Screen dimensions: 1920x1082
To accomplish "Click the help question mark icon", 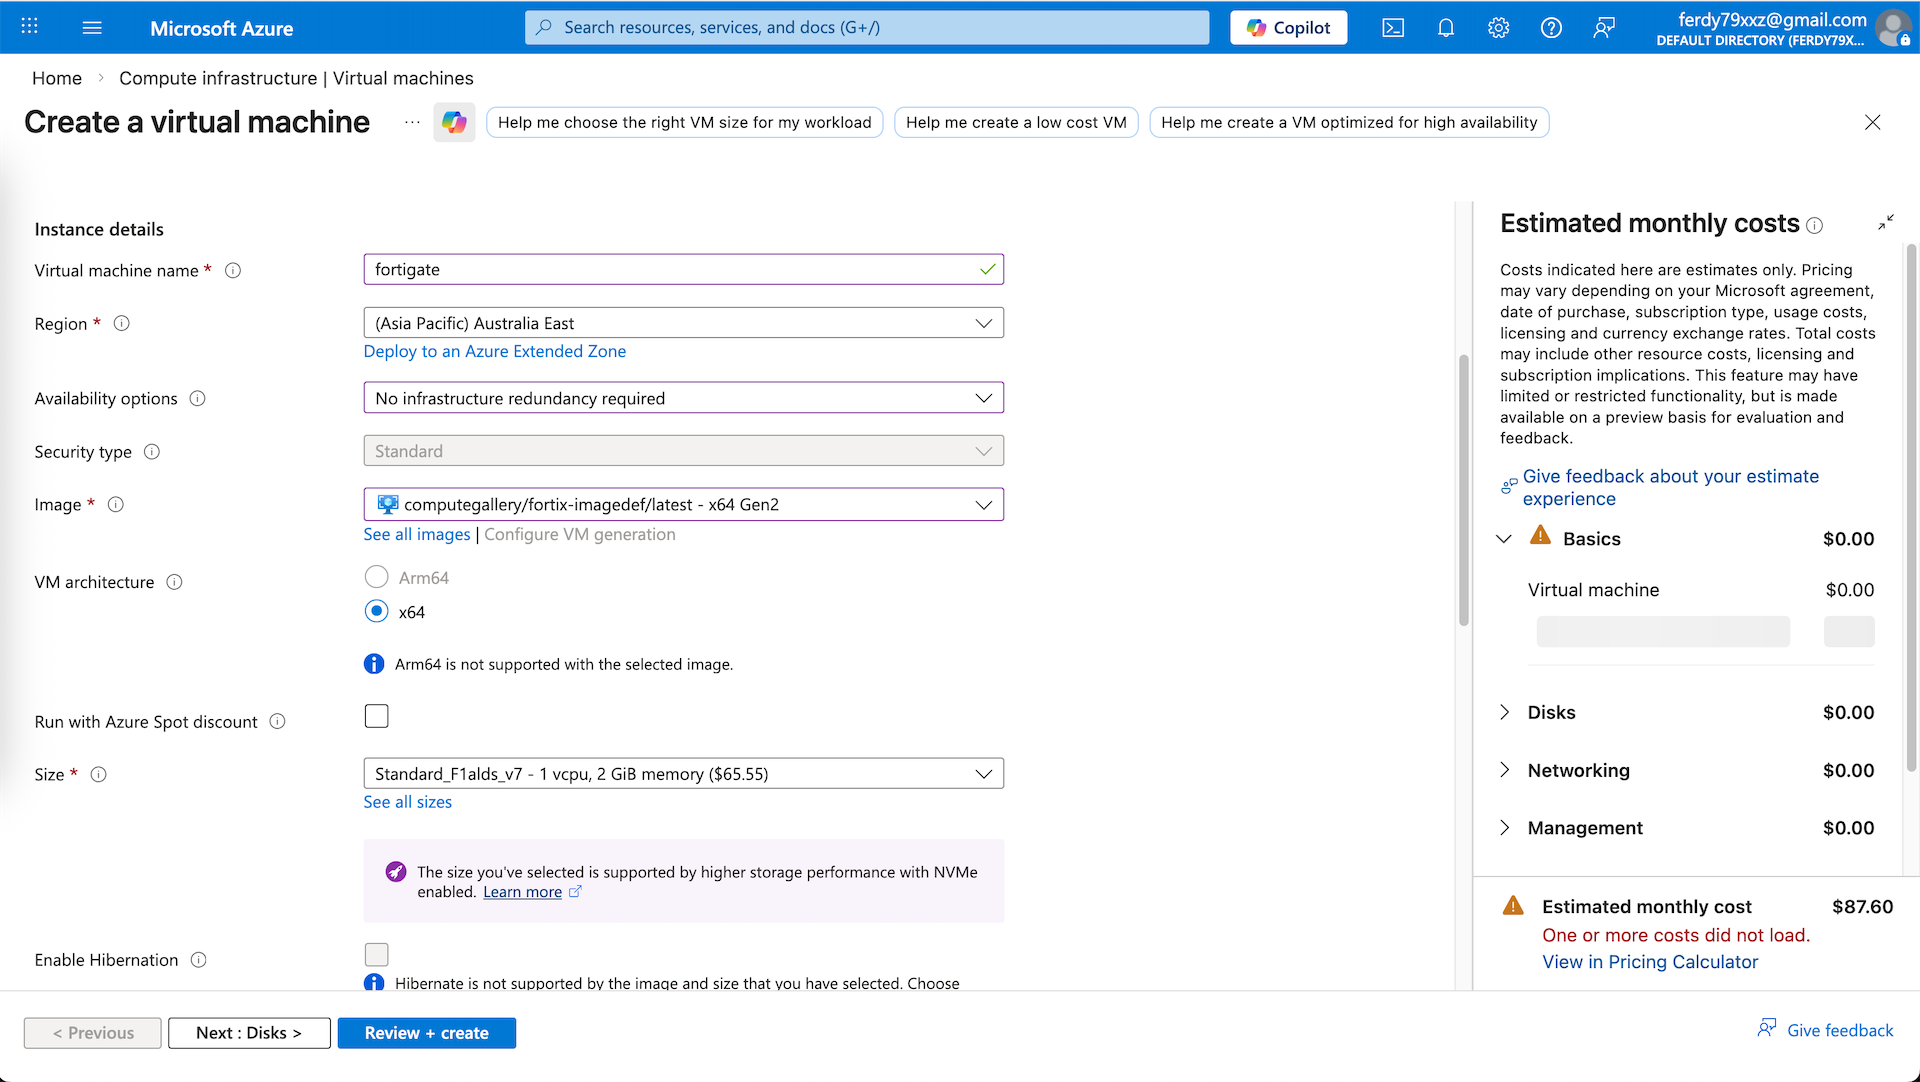I will (x=1551, y=28).
